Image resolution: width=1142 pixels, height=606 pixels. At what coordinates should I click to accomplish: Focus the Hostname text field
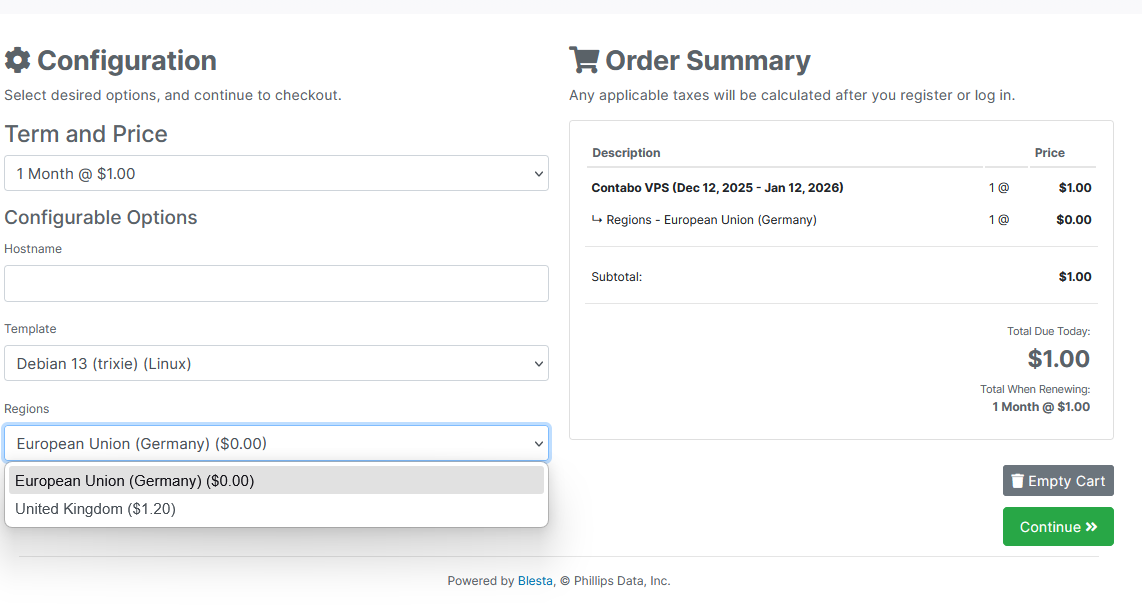[276, 283]
